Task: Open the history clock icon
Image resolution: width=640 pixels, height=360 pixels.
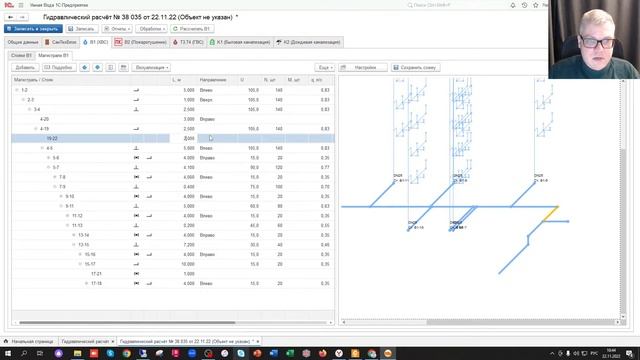Action: [x=524, y=5]
